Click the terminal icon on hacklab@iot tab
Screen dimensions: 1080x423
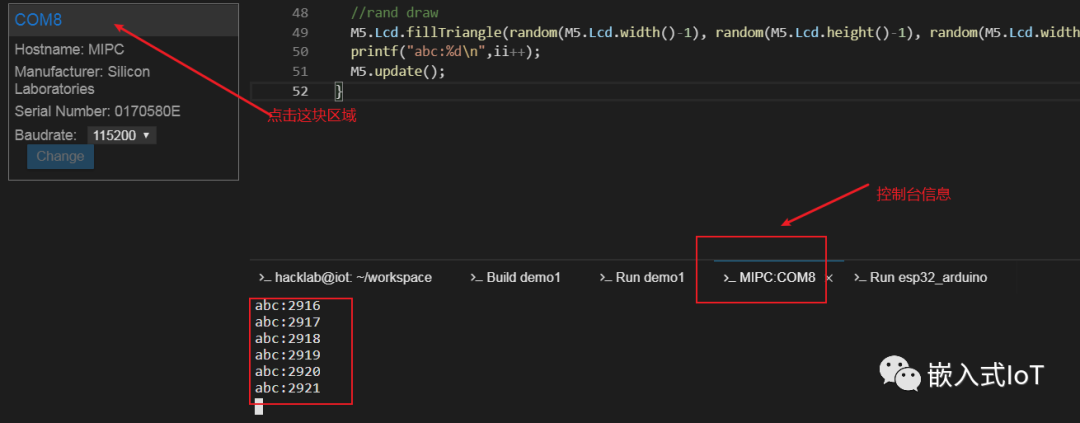[265, 278]
